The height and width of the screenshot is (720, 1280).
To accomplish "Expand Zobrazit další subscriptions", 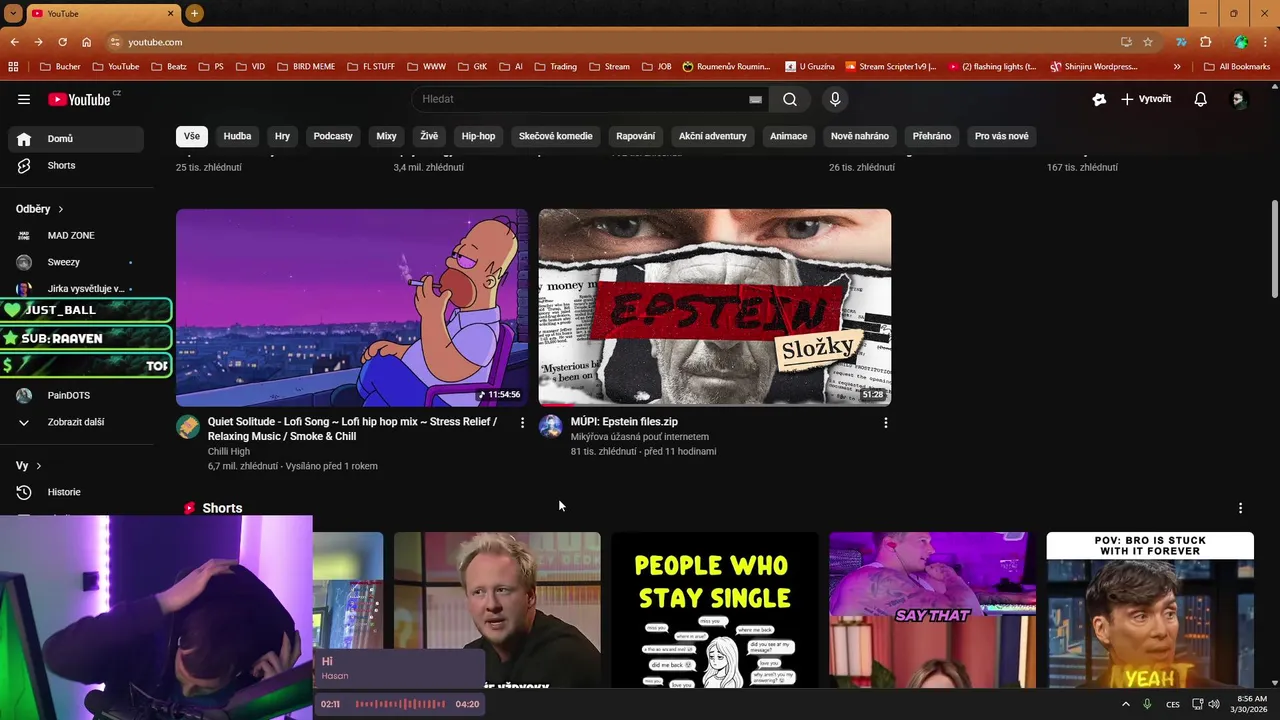I will 76,422.
